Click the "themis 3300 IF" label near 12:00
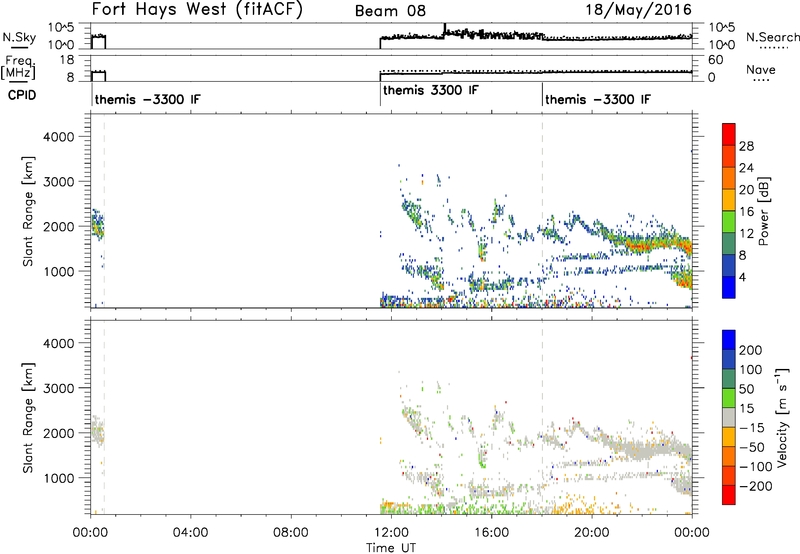This screenshot has width=800, height=554. (x=431, y=90)
